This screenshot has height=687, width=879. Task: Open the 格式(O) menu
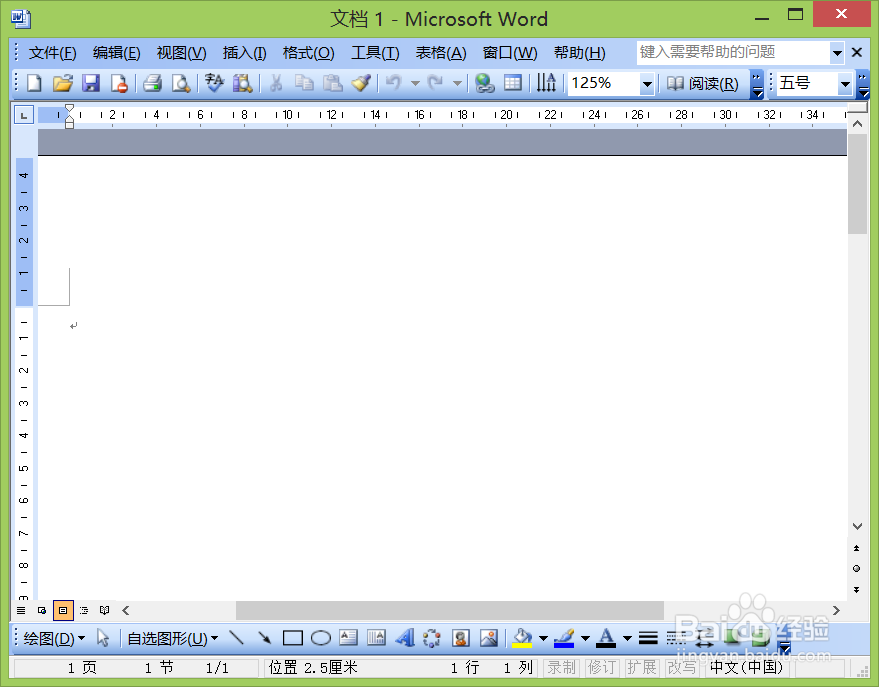(308, 53)
